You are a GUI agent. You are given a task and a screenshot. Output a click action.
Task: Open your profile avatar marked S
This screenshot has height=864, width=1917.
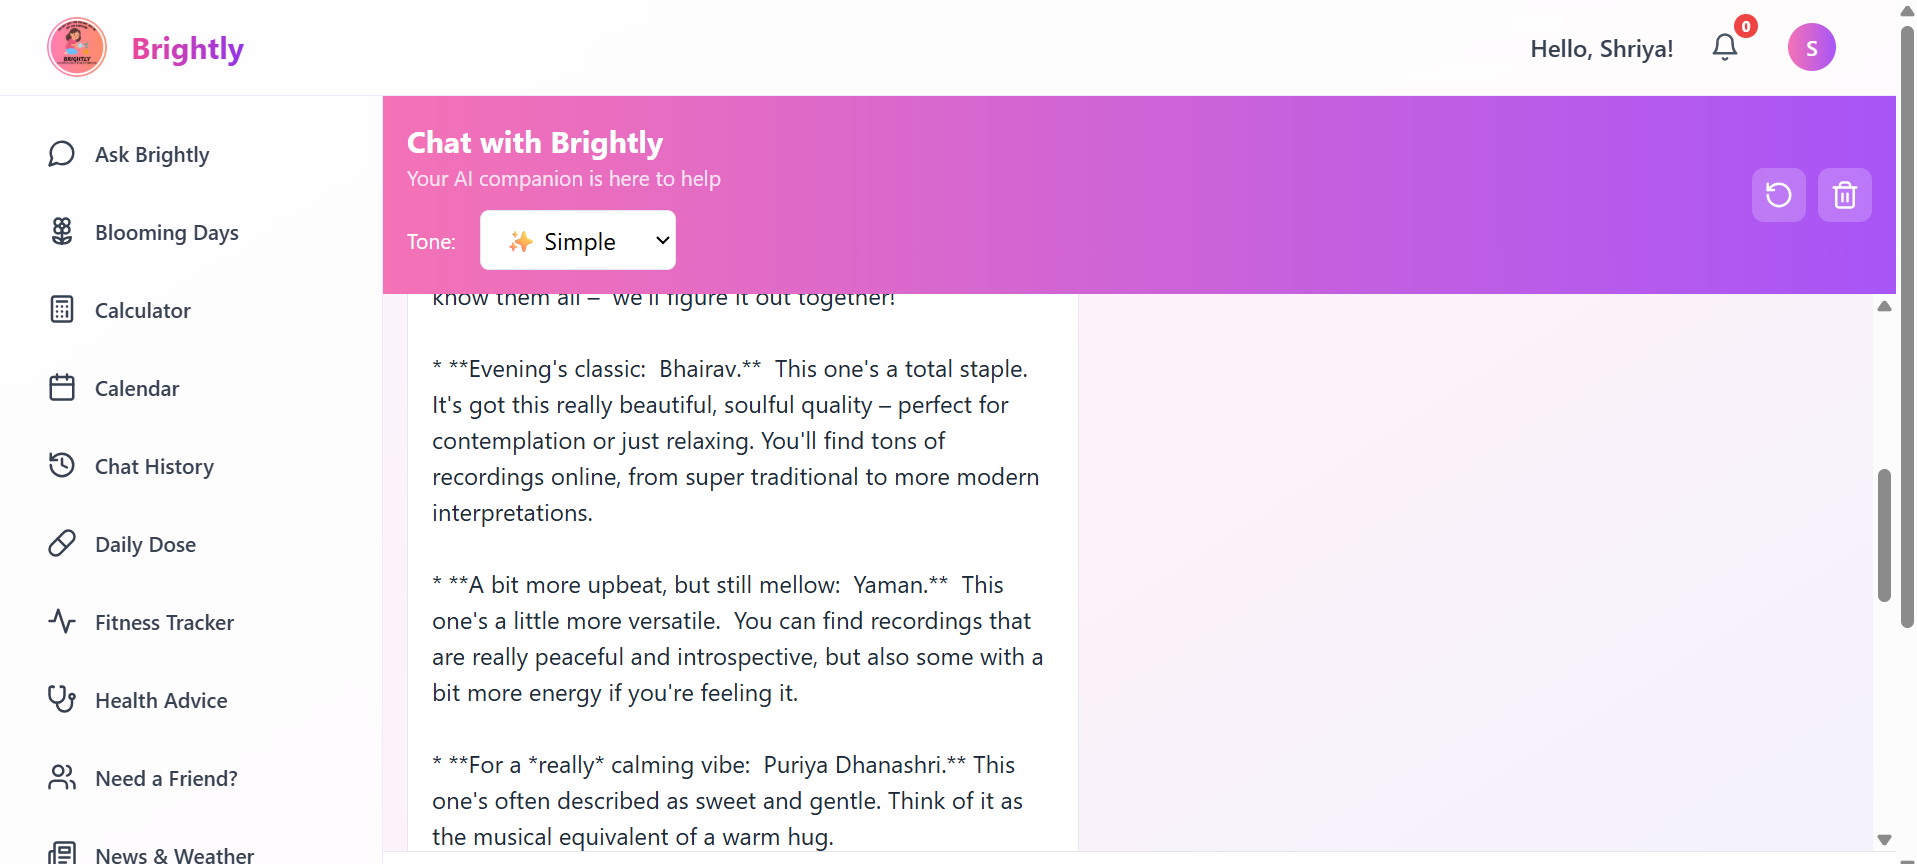click(x=1811, y=47)
